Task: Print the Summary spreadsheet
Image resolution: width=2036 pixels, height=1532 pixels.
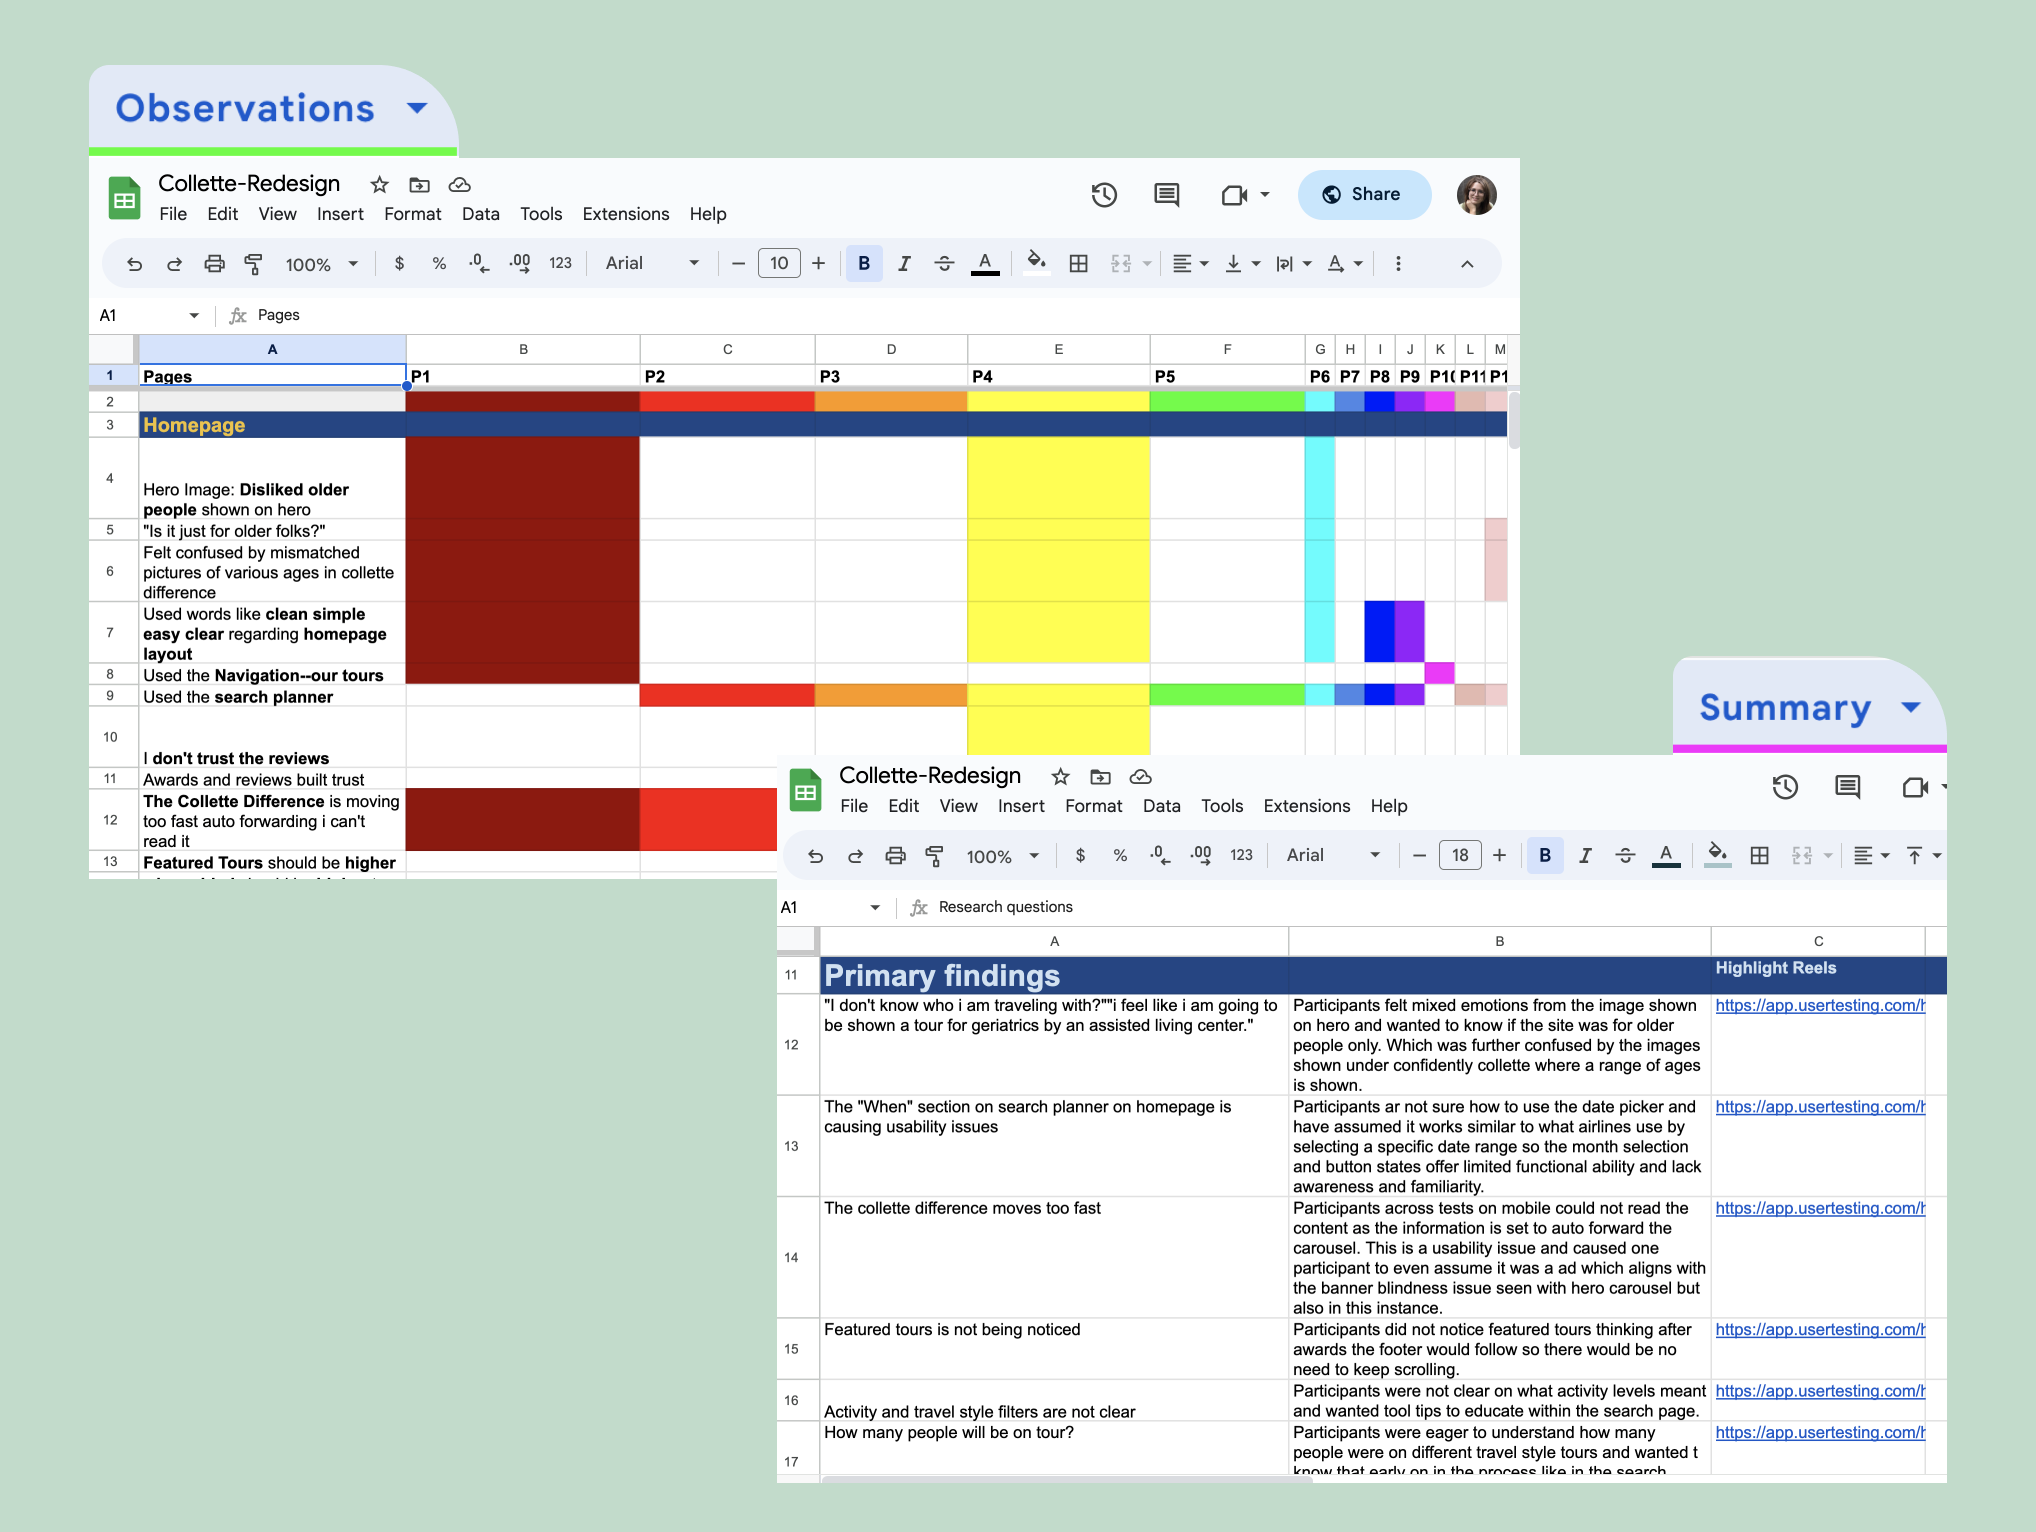Action: point(895,856)
